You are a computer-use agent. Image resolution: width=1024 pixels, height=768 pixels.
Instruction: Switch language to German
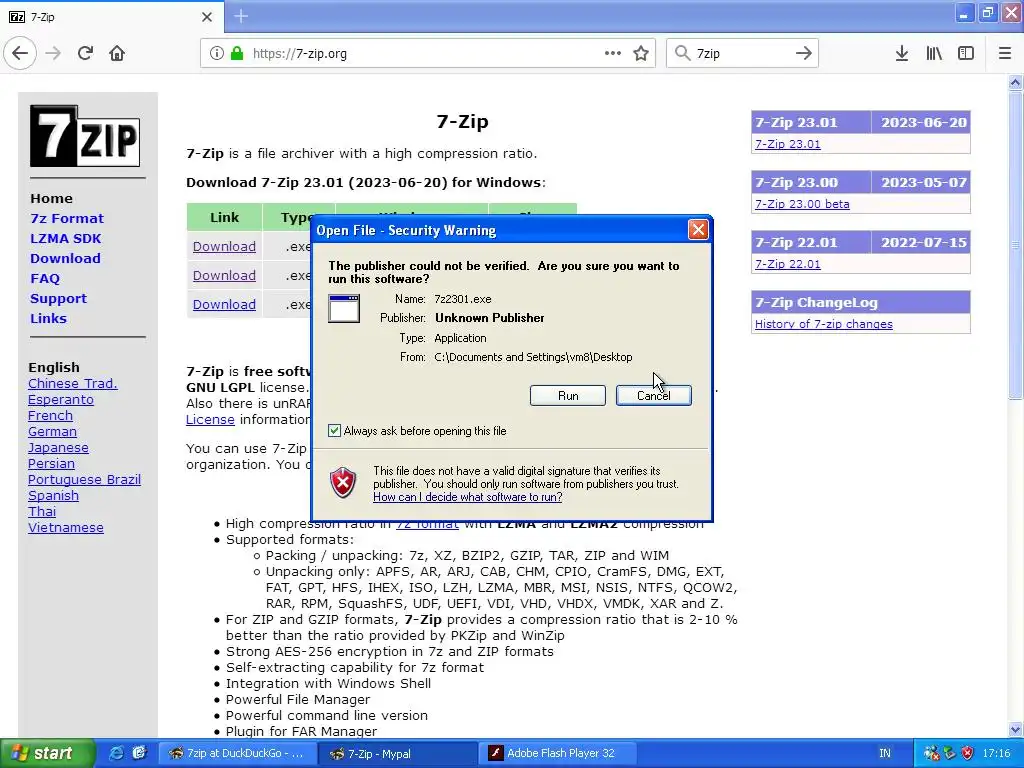pyautogui.click(x=52, y=432)
